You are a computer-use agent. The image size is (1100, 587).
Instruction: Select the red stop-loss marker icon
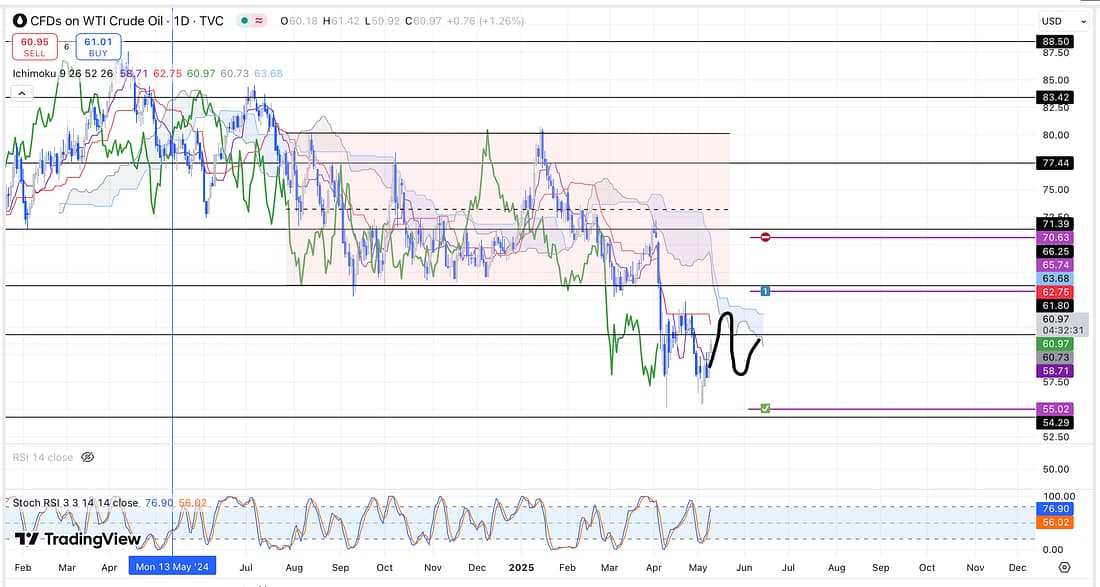pyautogui.click(x=765, y=237)
